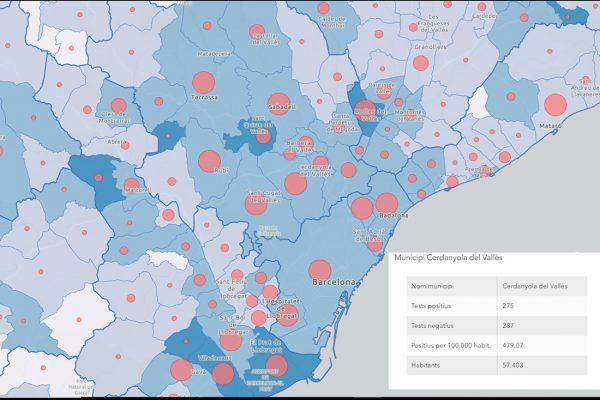Select the Les Franqueses del Vallès circle
This screenshot has height=400, width=600.
[413, 27]
